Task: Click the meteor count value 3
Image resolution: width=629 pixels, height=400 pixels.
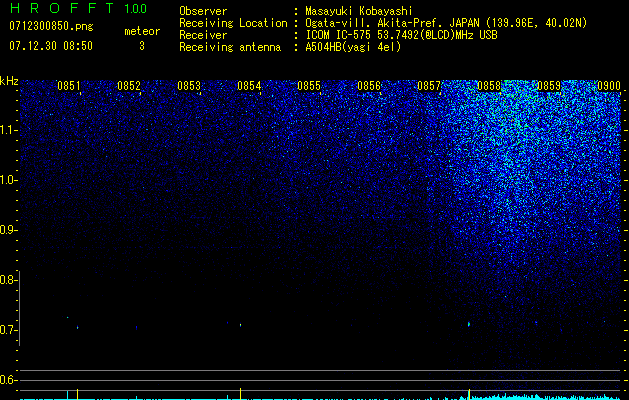Action: coord(142,46)
